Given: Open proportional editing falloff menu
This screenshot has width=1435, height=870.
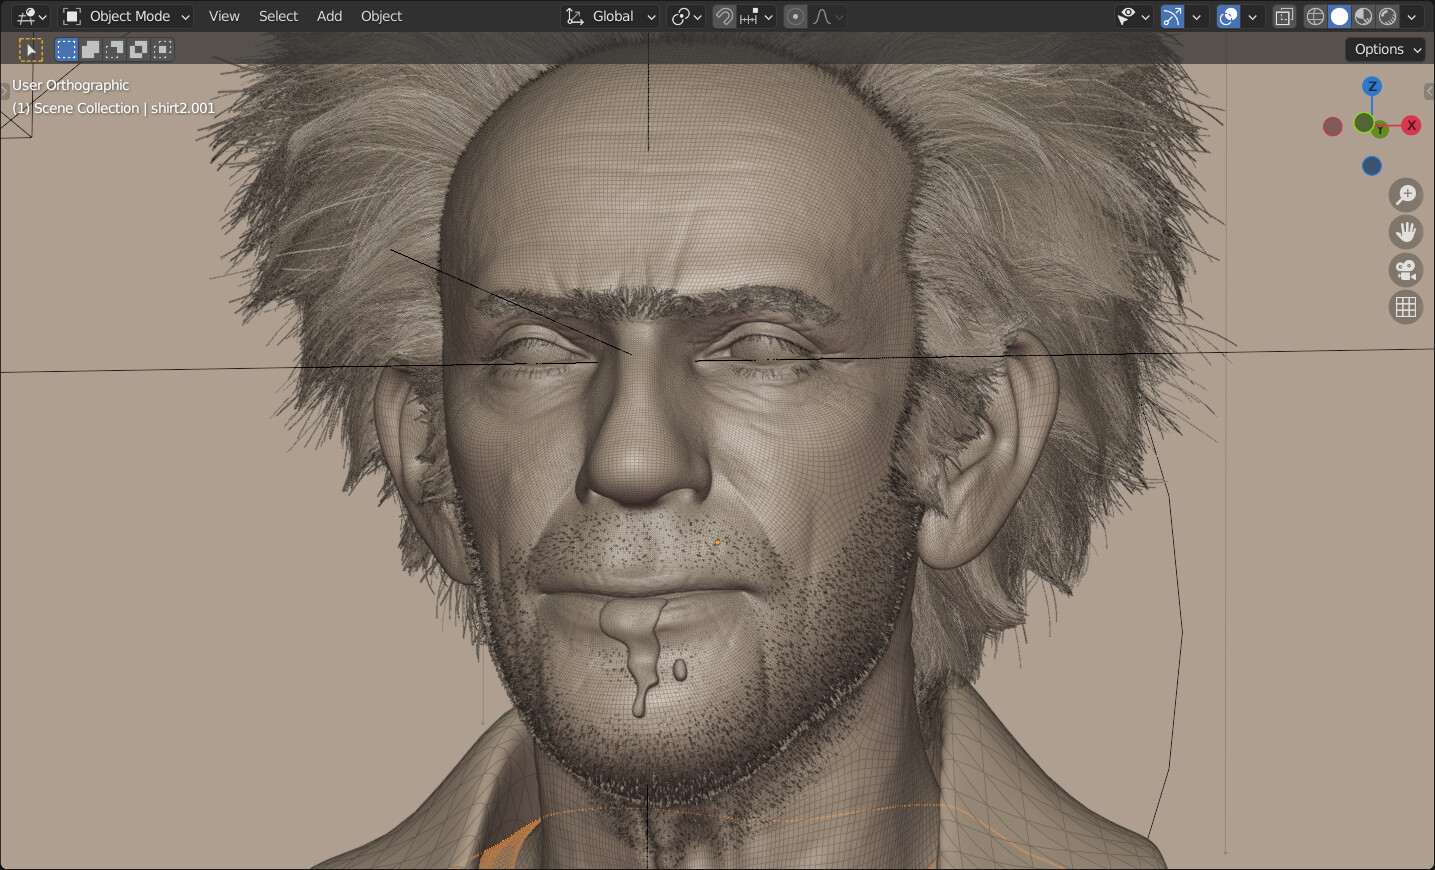Looking at the screenshot, I should 828,16.
